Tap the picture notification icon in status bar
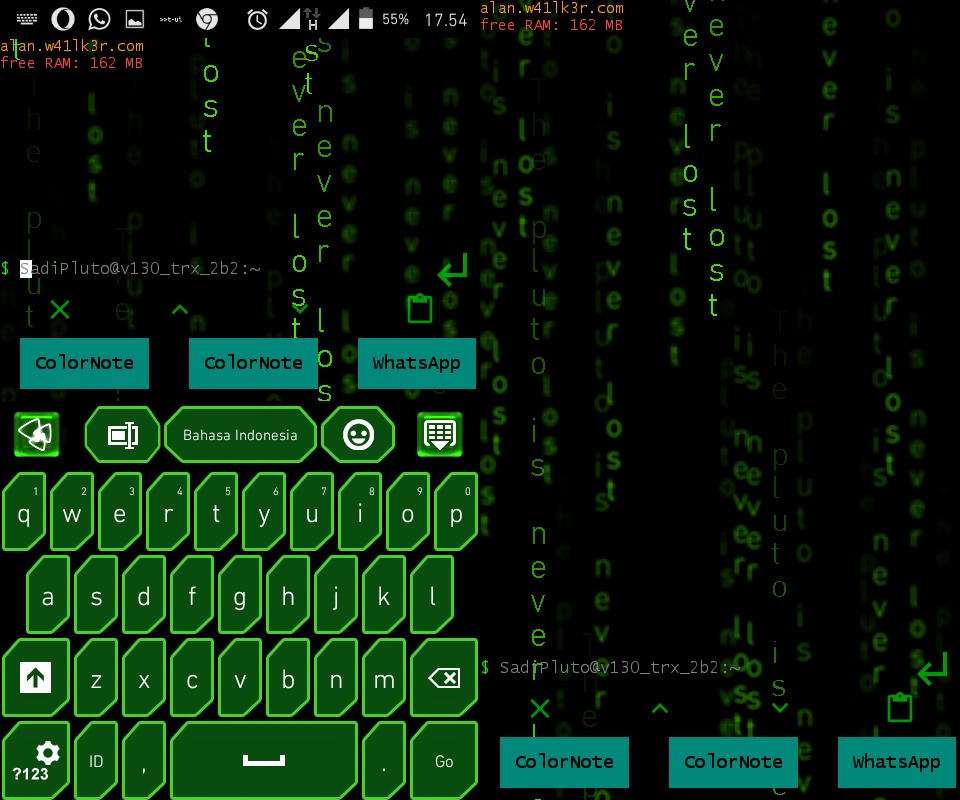The width and height of the screenshot is (960, 800). [135, 20]
